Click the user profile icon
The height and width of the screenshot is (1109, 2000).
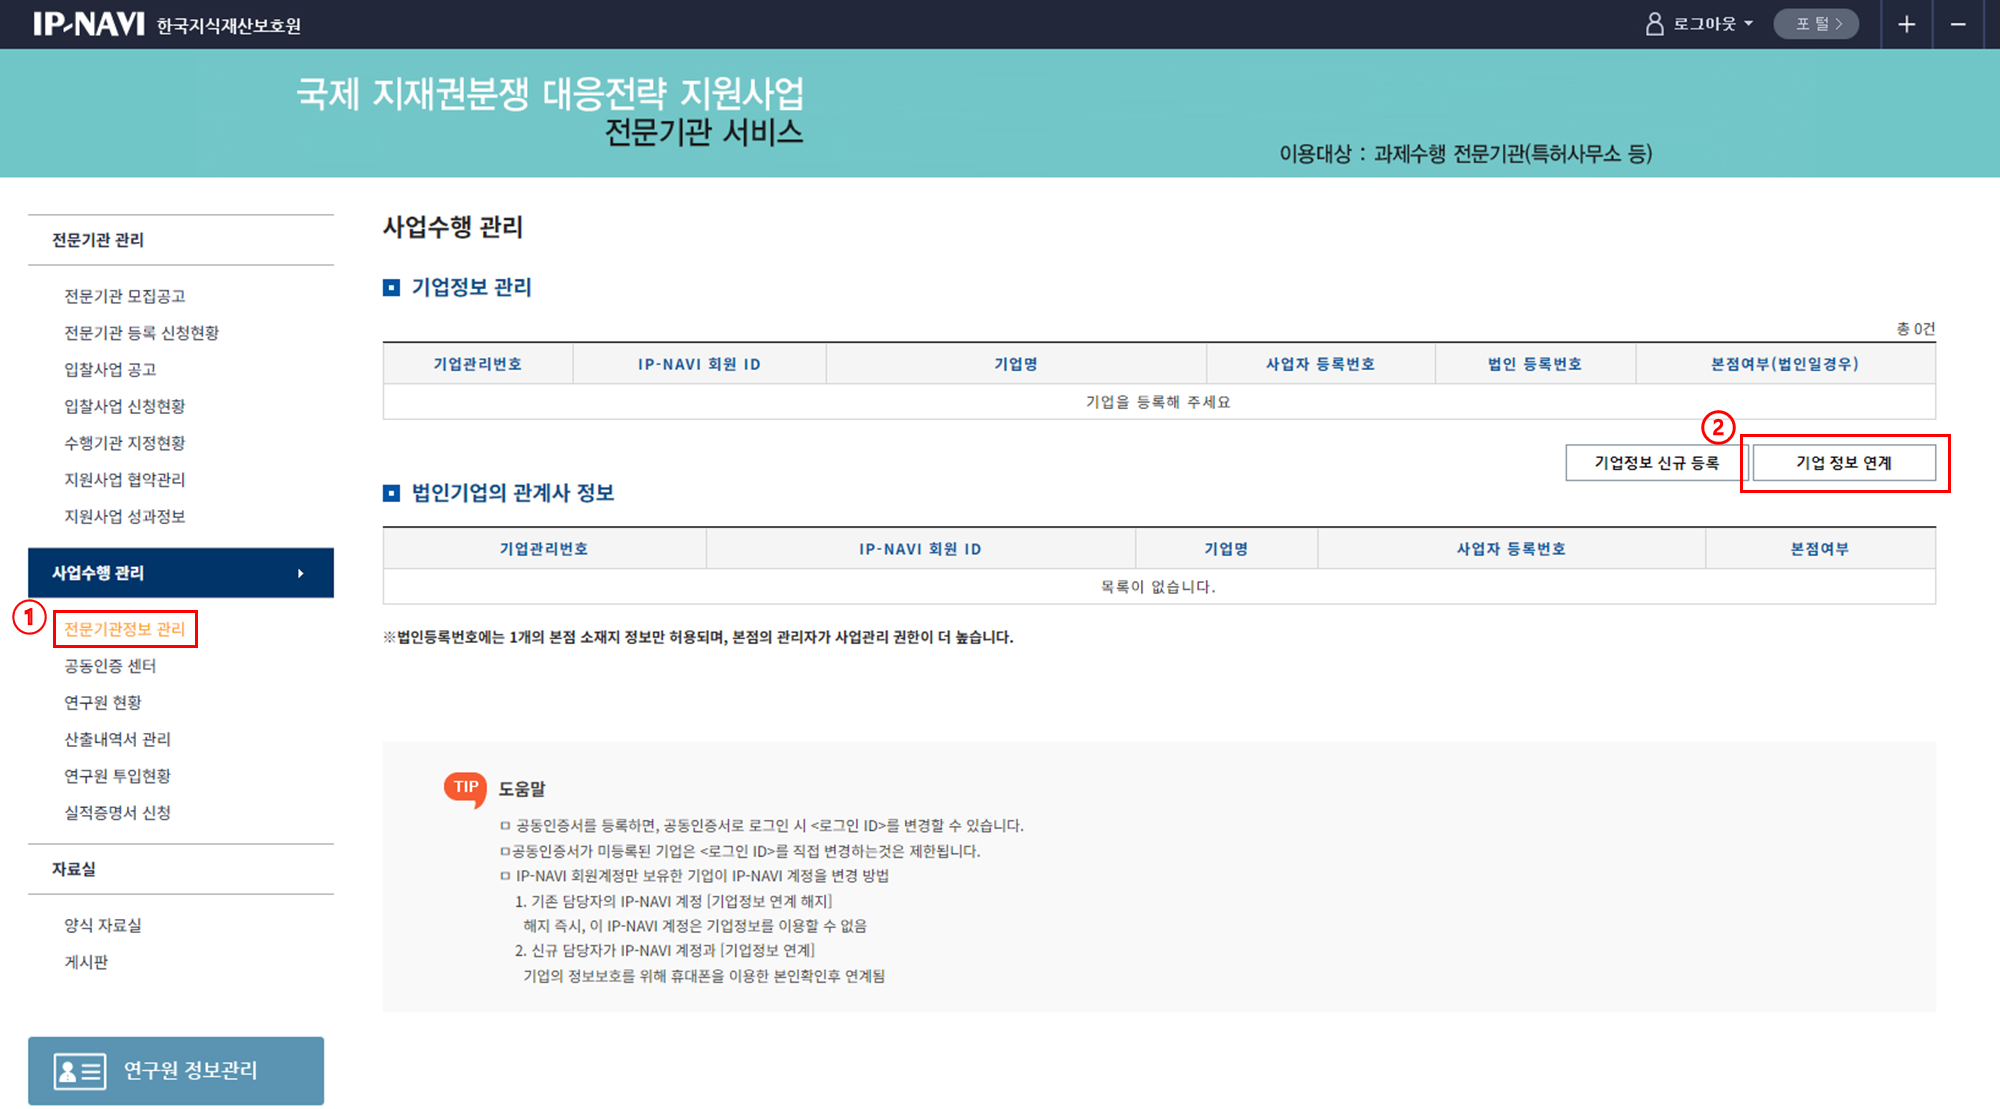[1654, 24]
